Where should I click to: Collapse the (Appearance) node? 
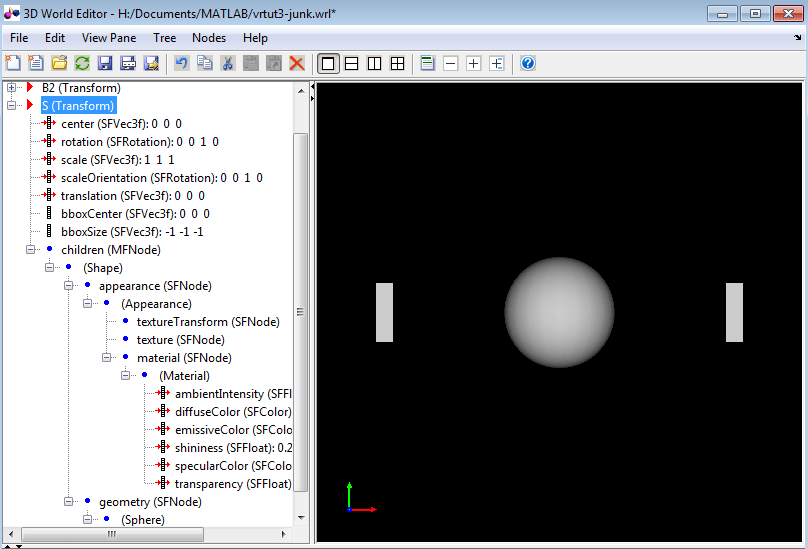(88, 303)
